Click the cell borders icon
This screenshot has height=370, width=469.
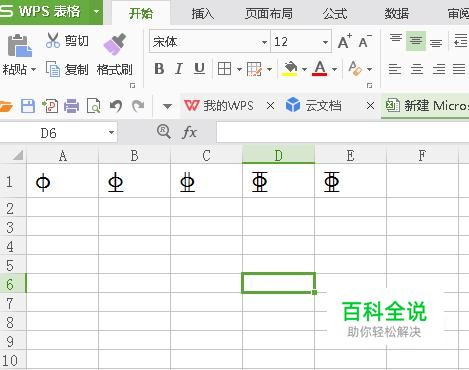(x=224, y=69)
